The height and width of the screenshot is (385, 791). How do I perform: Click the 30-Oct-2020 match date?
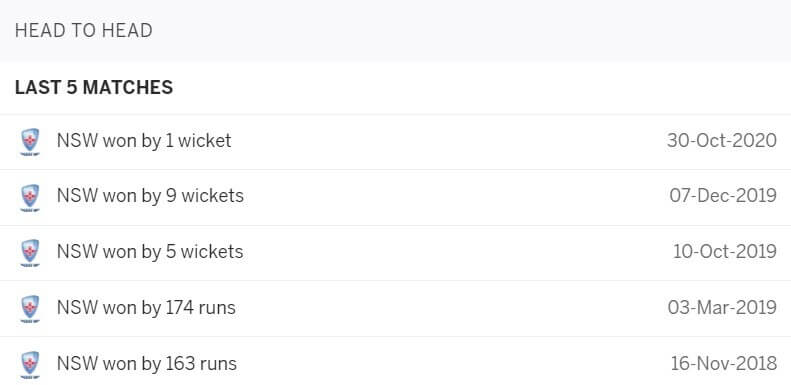721,140
